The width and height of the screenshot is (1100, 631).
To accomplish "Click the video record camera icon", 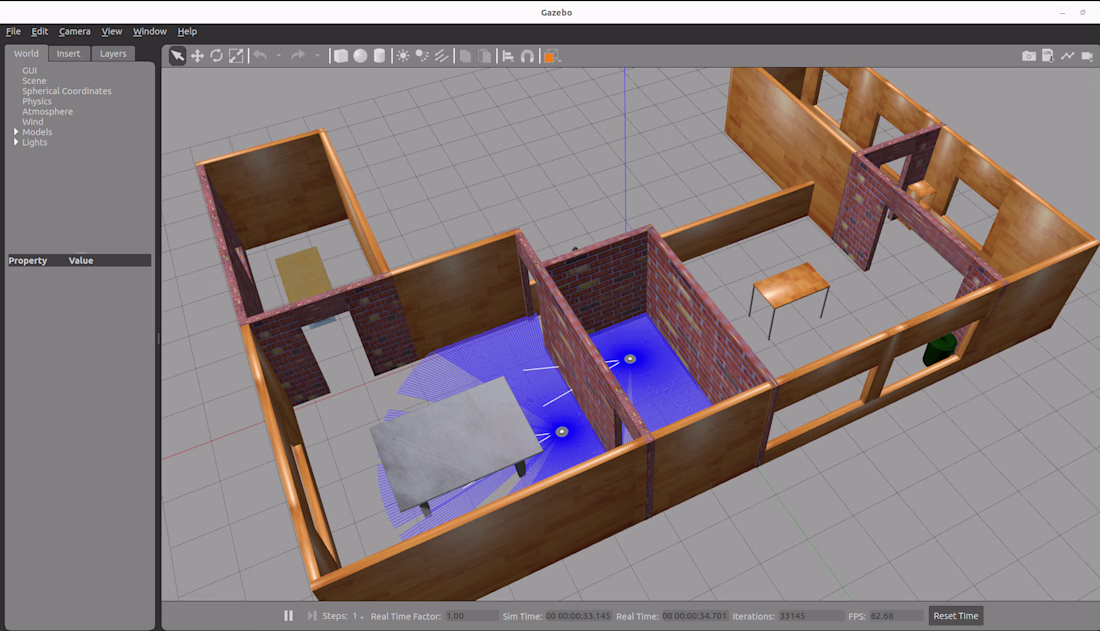I will [x=1087, y=56].
